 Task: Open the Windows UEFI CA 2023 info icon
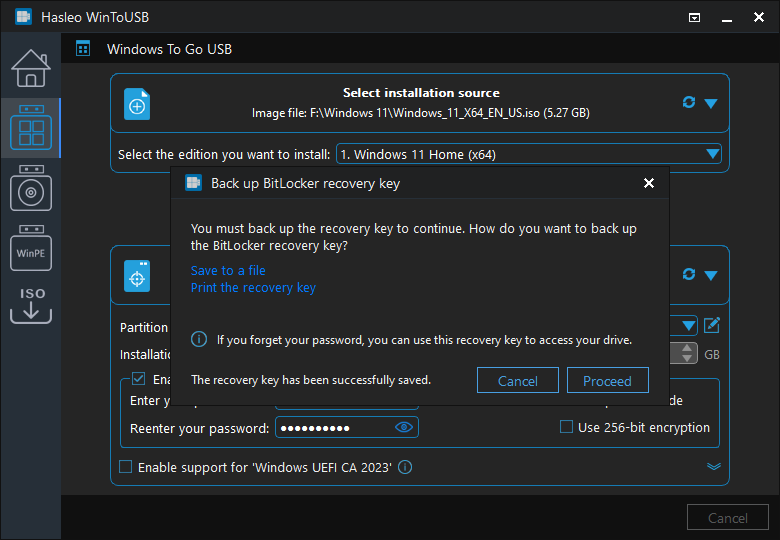405,467
